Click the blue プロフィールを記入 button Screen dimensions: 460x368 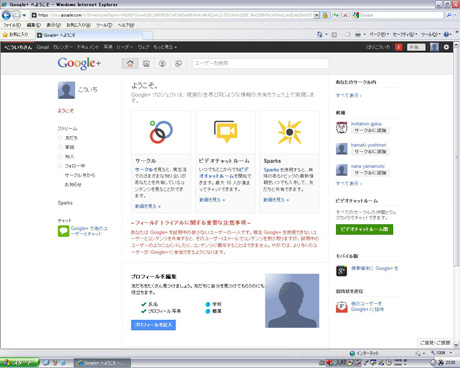153,325
